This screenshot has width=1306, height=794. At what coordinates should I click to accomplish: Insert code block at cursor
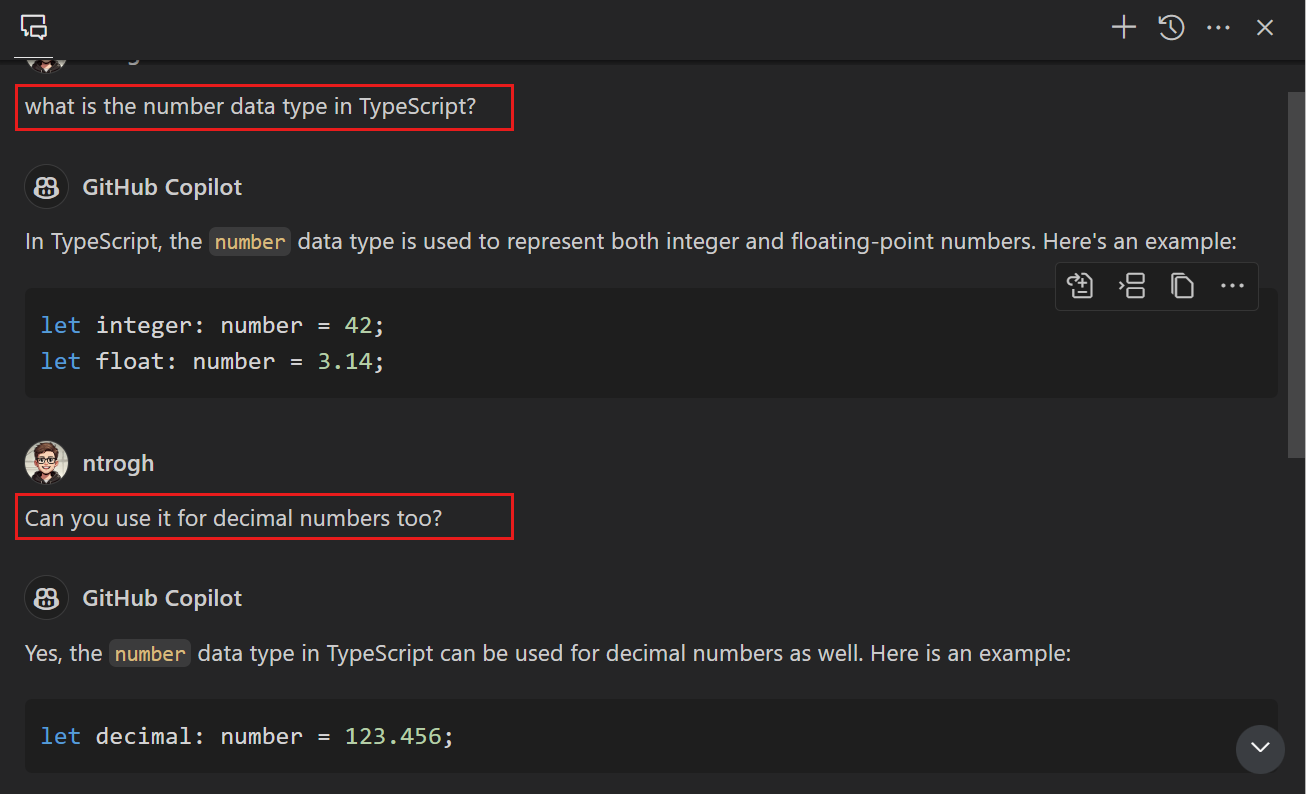[x=1131, y=287]
